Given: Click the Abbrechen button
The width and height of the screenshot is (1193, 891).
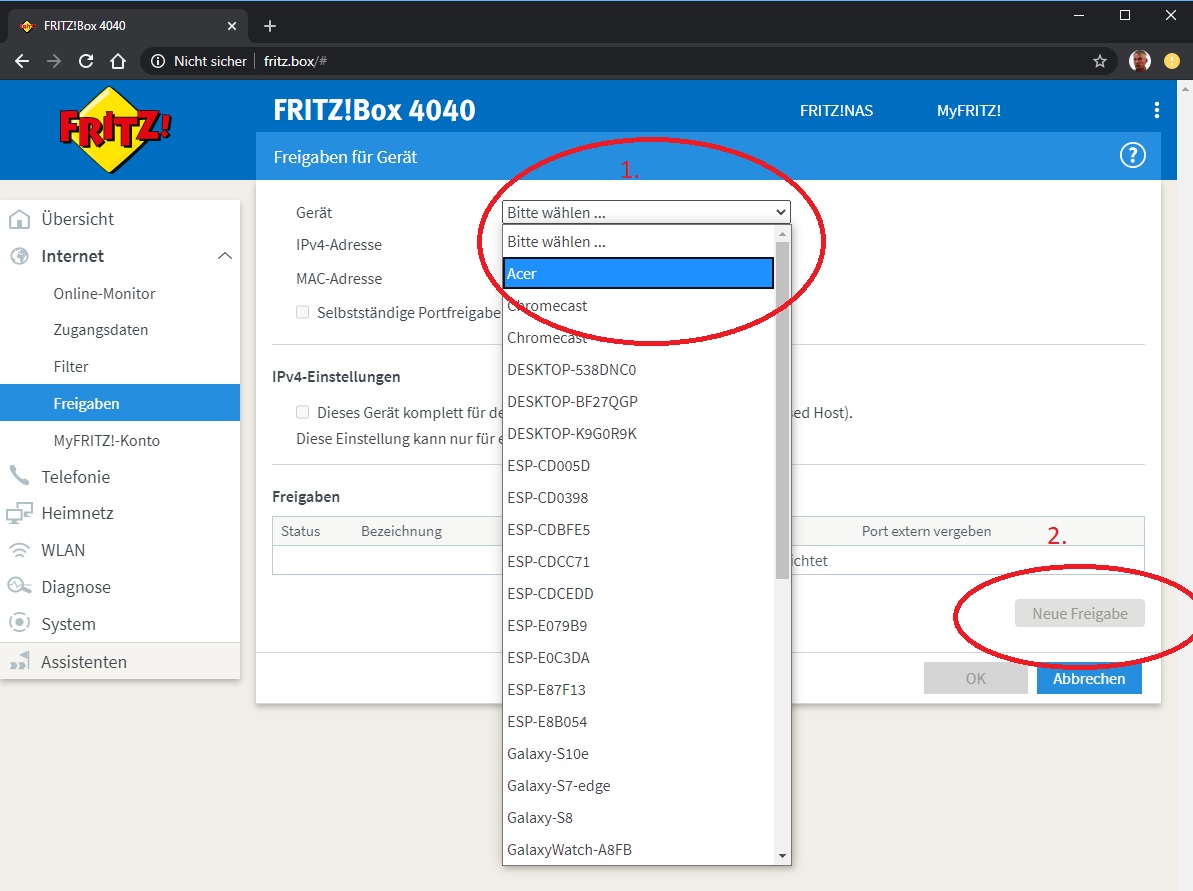Looking at the screenshot, I should point(1088,678).
